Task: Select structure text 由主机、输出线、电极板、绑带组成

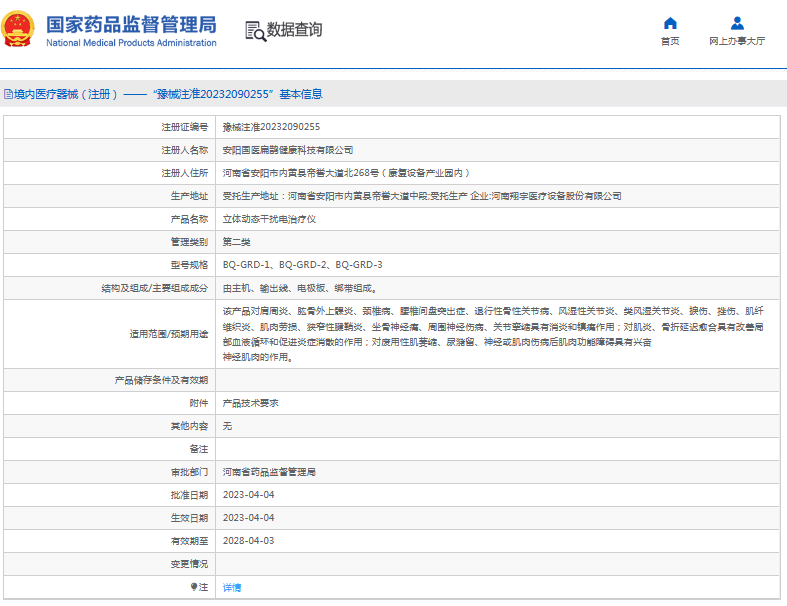Action: pos(300,288)
